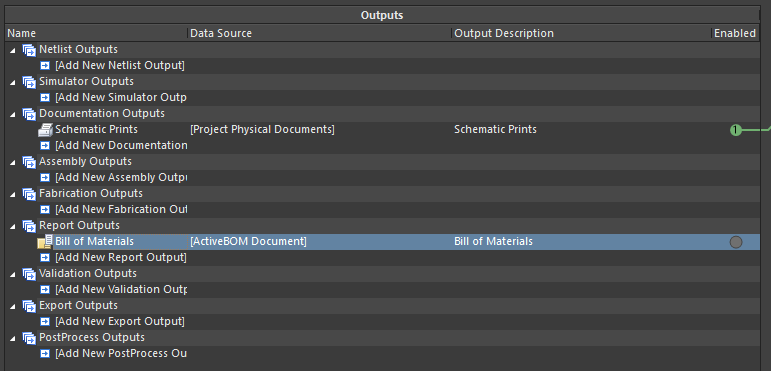
Task: Select the Export Outputs category label
Action: pyautogui.click(x=78, y=306)
